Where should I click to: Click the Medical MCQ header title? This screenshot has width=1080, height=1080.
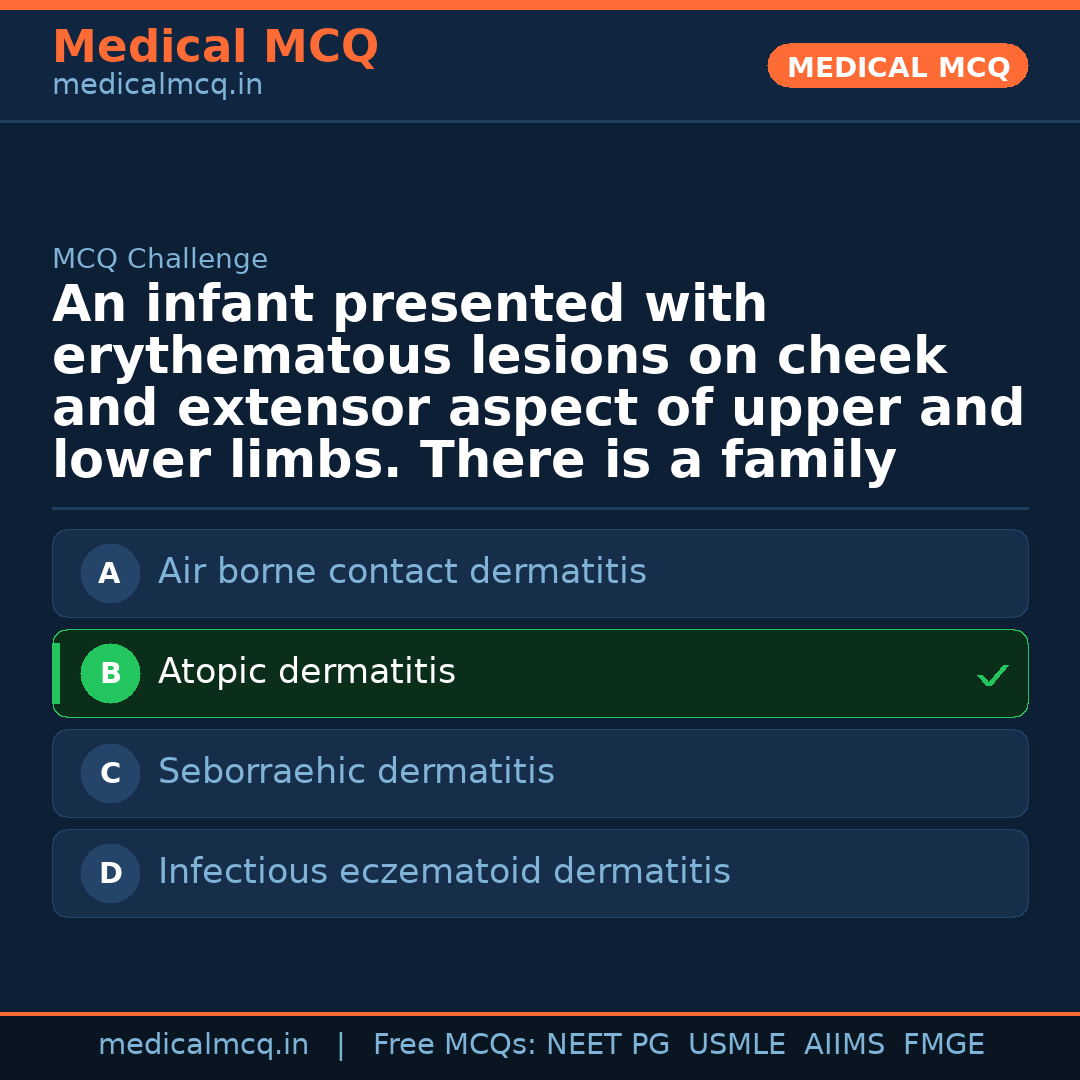tap(215, 47)
